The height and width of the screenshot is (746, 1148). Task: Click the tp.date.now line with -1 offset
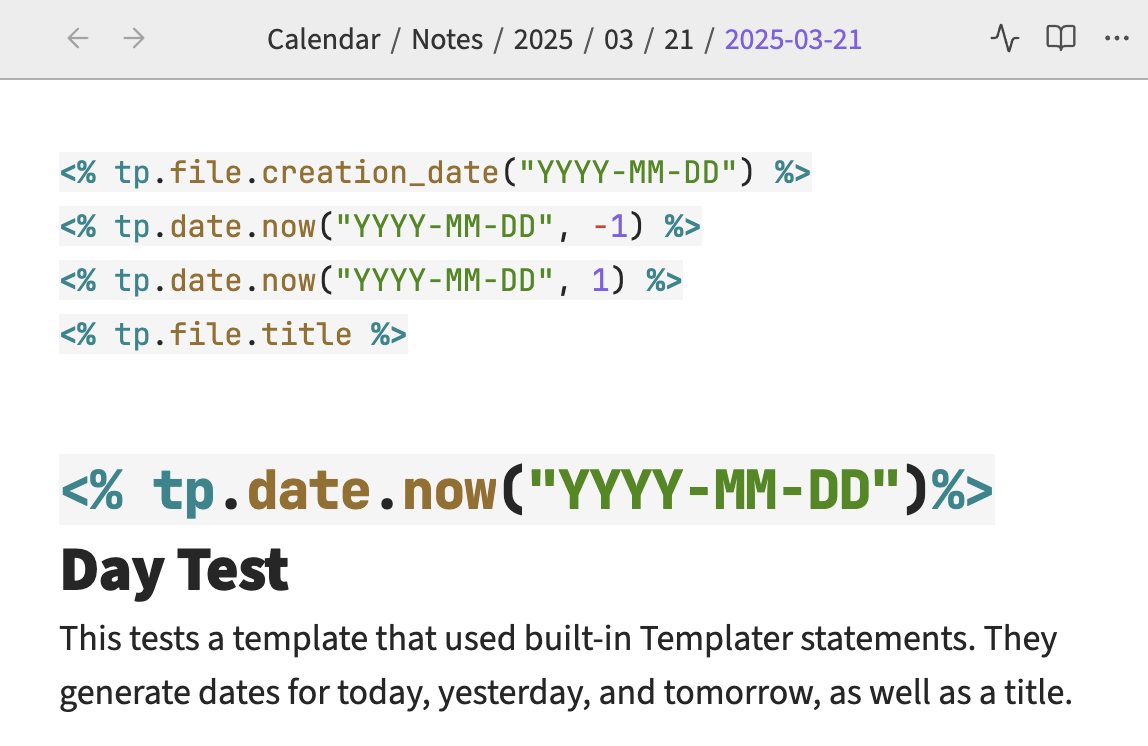380,226
